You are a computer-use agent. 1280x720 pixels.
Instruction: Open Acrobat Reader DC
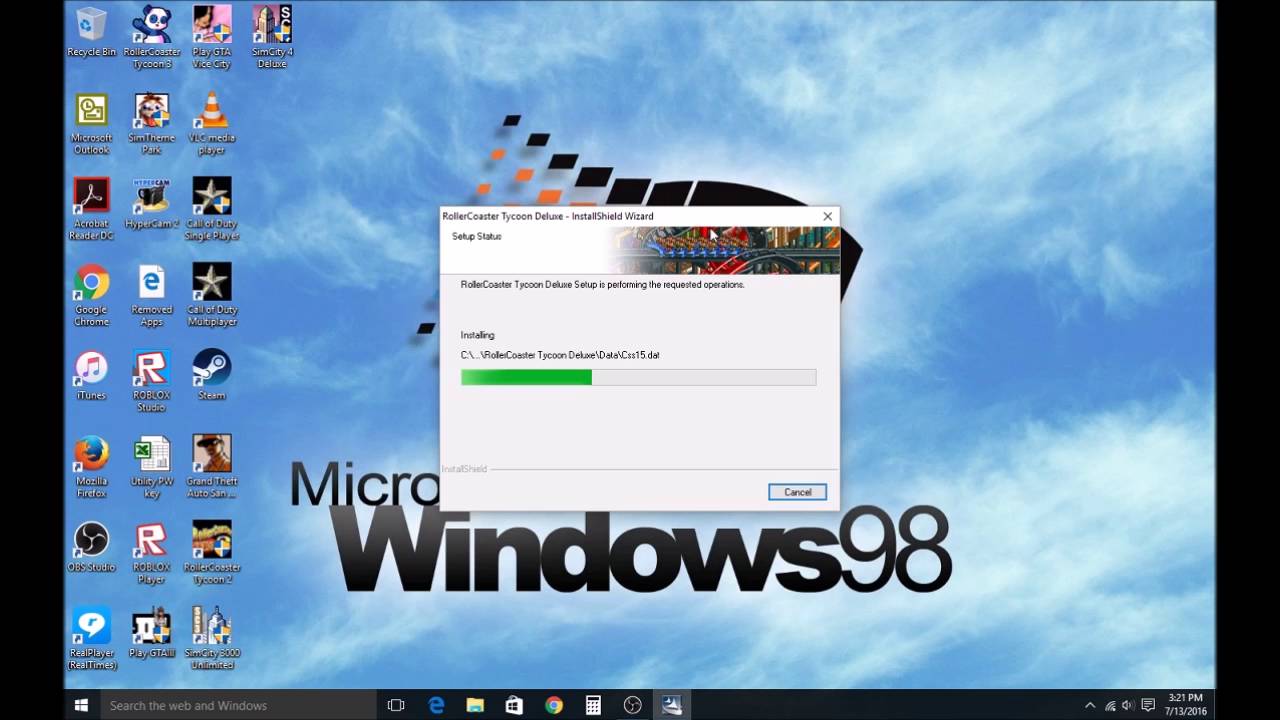pos(91,197)
